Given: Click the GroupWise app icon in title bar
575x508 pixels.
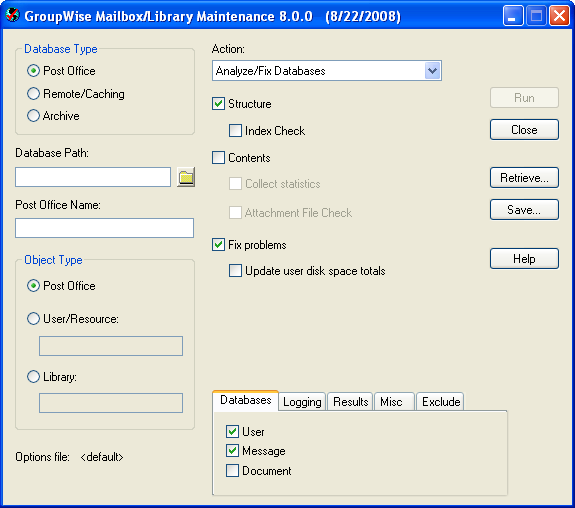Looking at the screenshot, I should (x=12, y=15).
